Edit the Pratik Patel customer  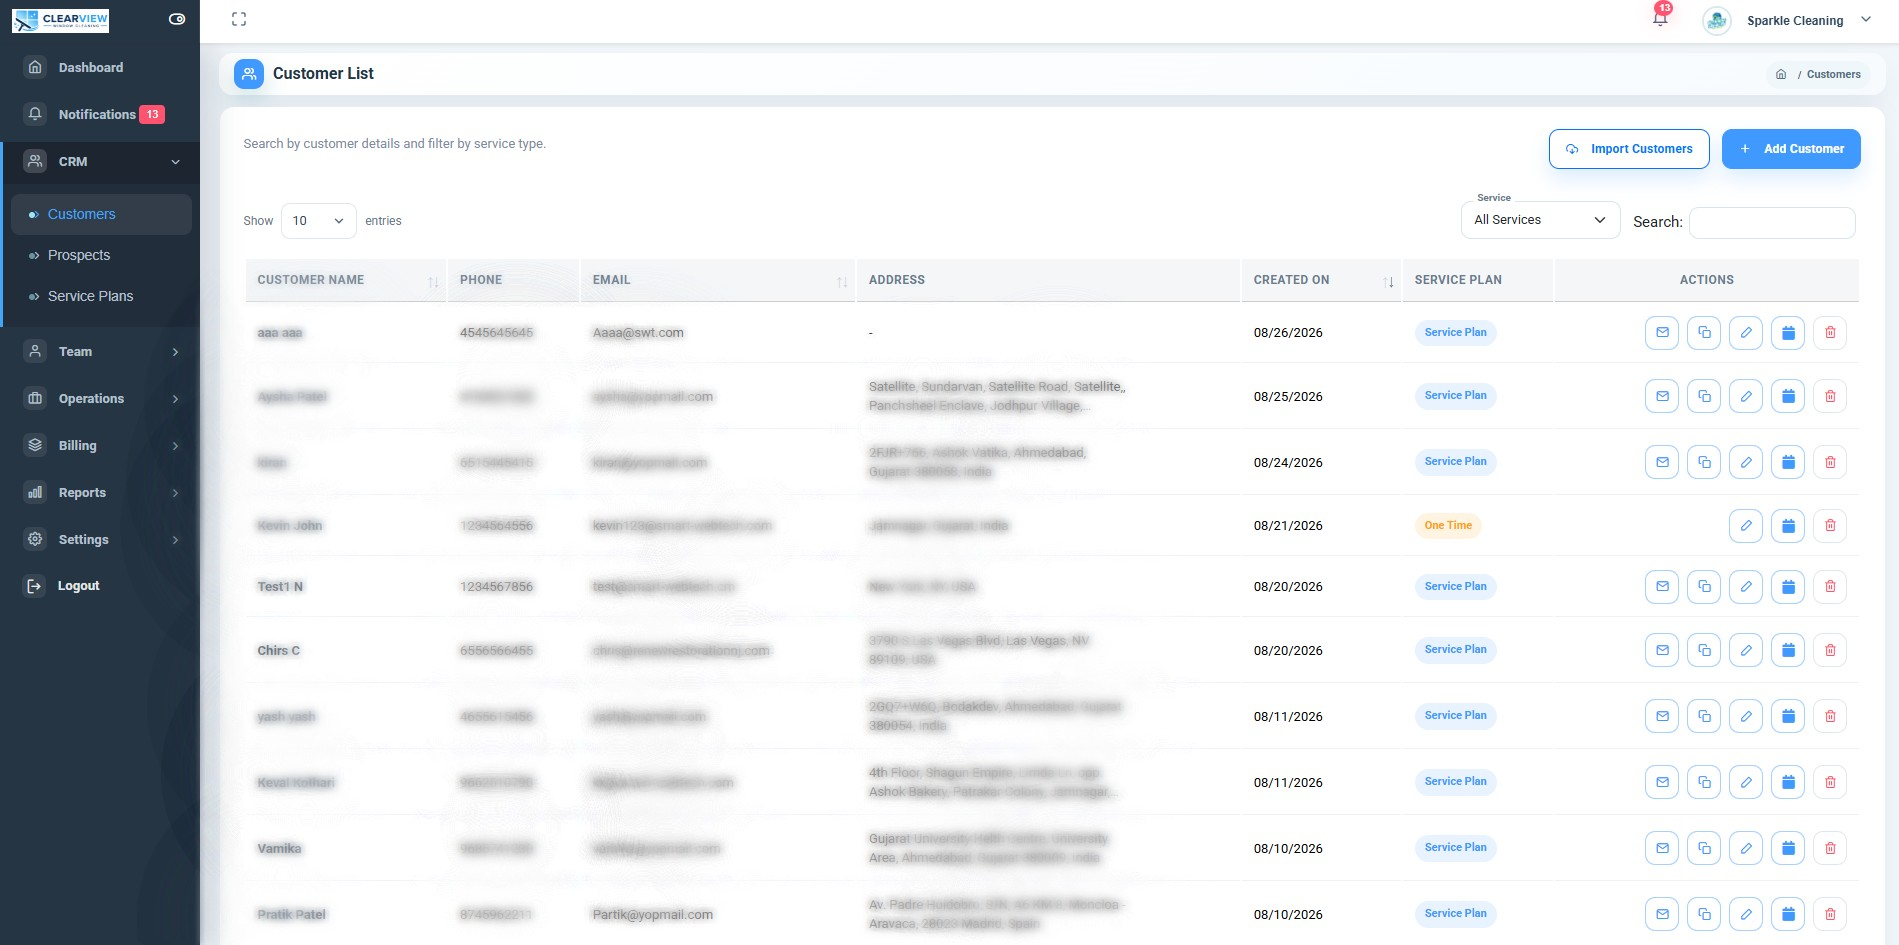pyautogui.click(x=1746, y=915)
